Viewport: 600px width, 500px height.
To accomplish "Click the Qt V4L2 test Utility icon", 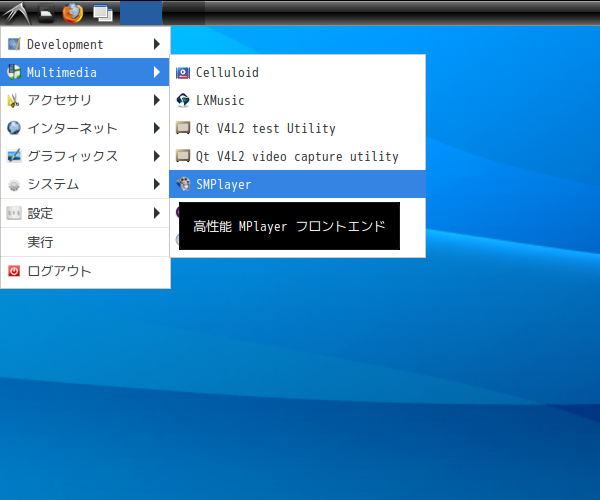I will [x=183, y=128].
